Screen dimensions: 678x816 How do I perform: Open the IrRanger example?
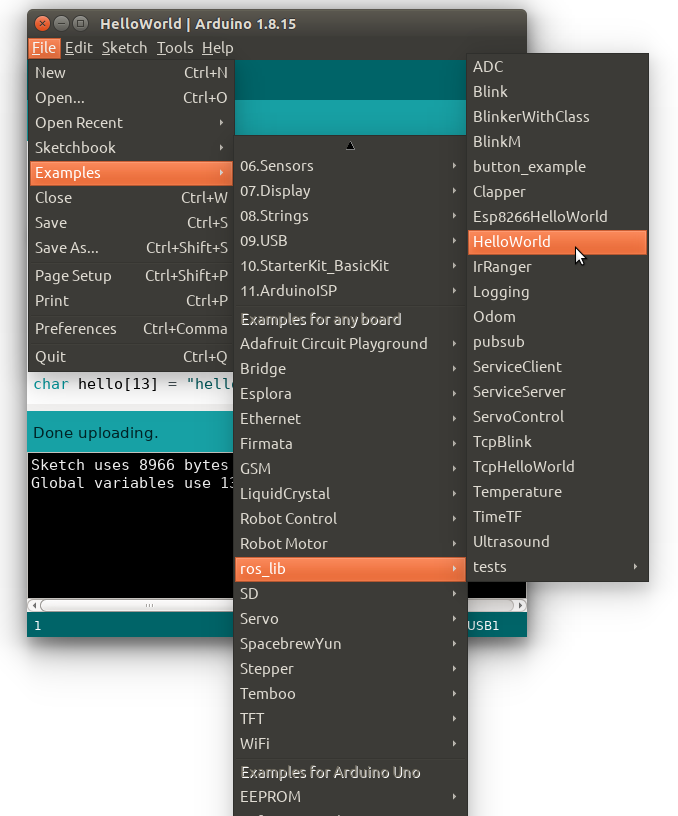click(x=557, y=267)
